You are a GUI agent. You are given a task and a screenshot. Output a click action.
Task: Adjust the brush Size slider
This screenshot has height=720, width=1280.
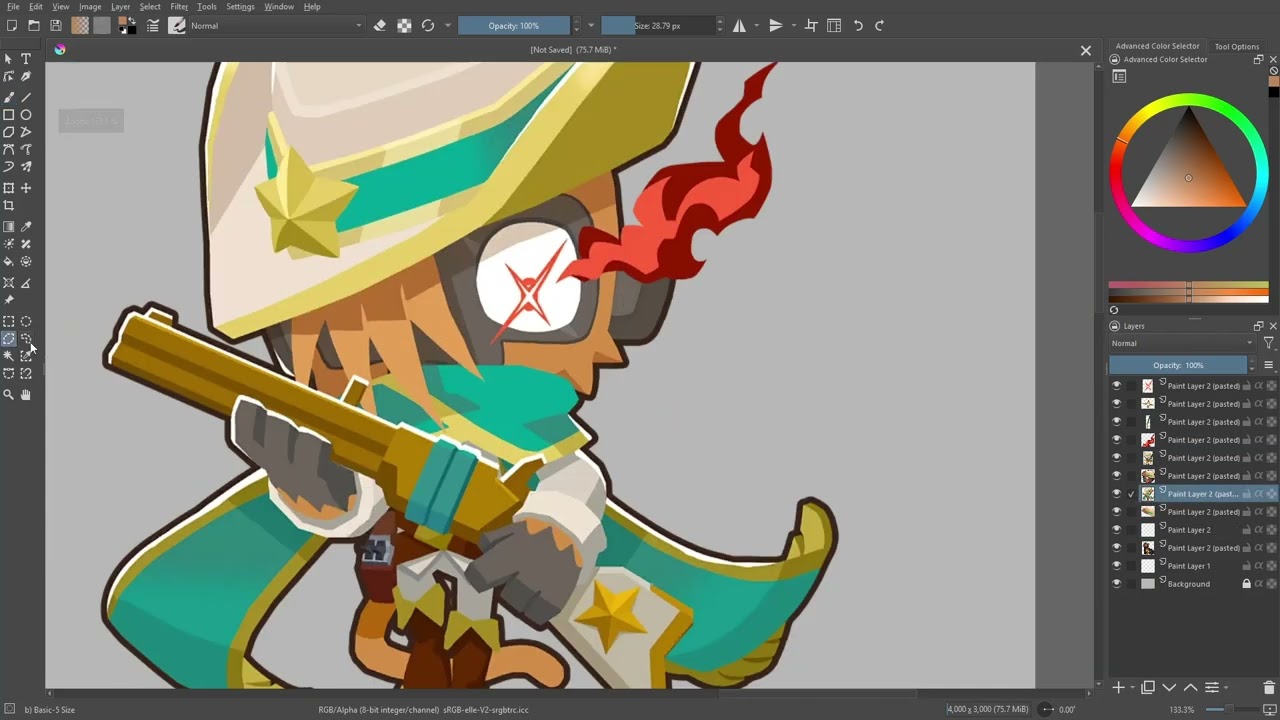pos(658,26)
